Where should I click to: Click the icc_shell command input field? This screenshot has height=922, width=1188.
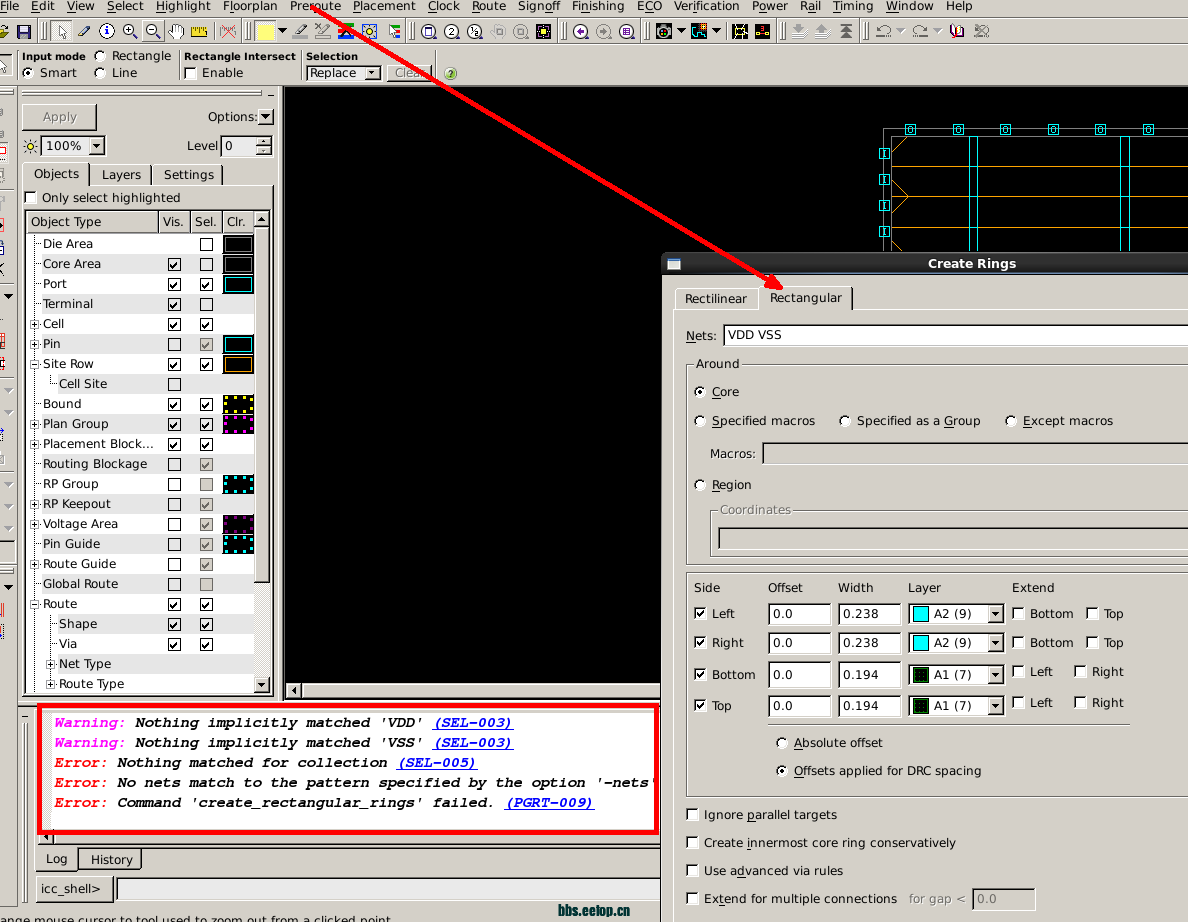[388, 889]
